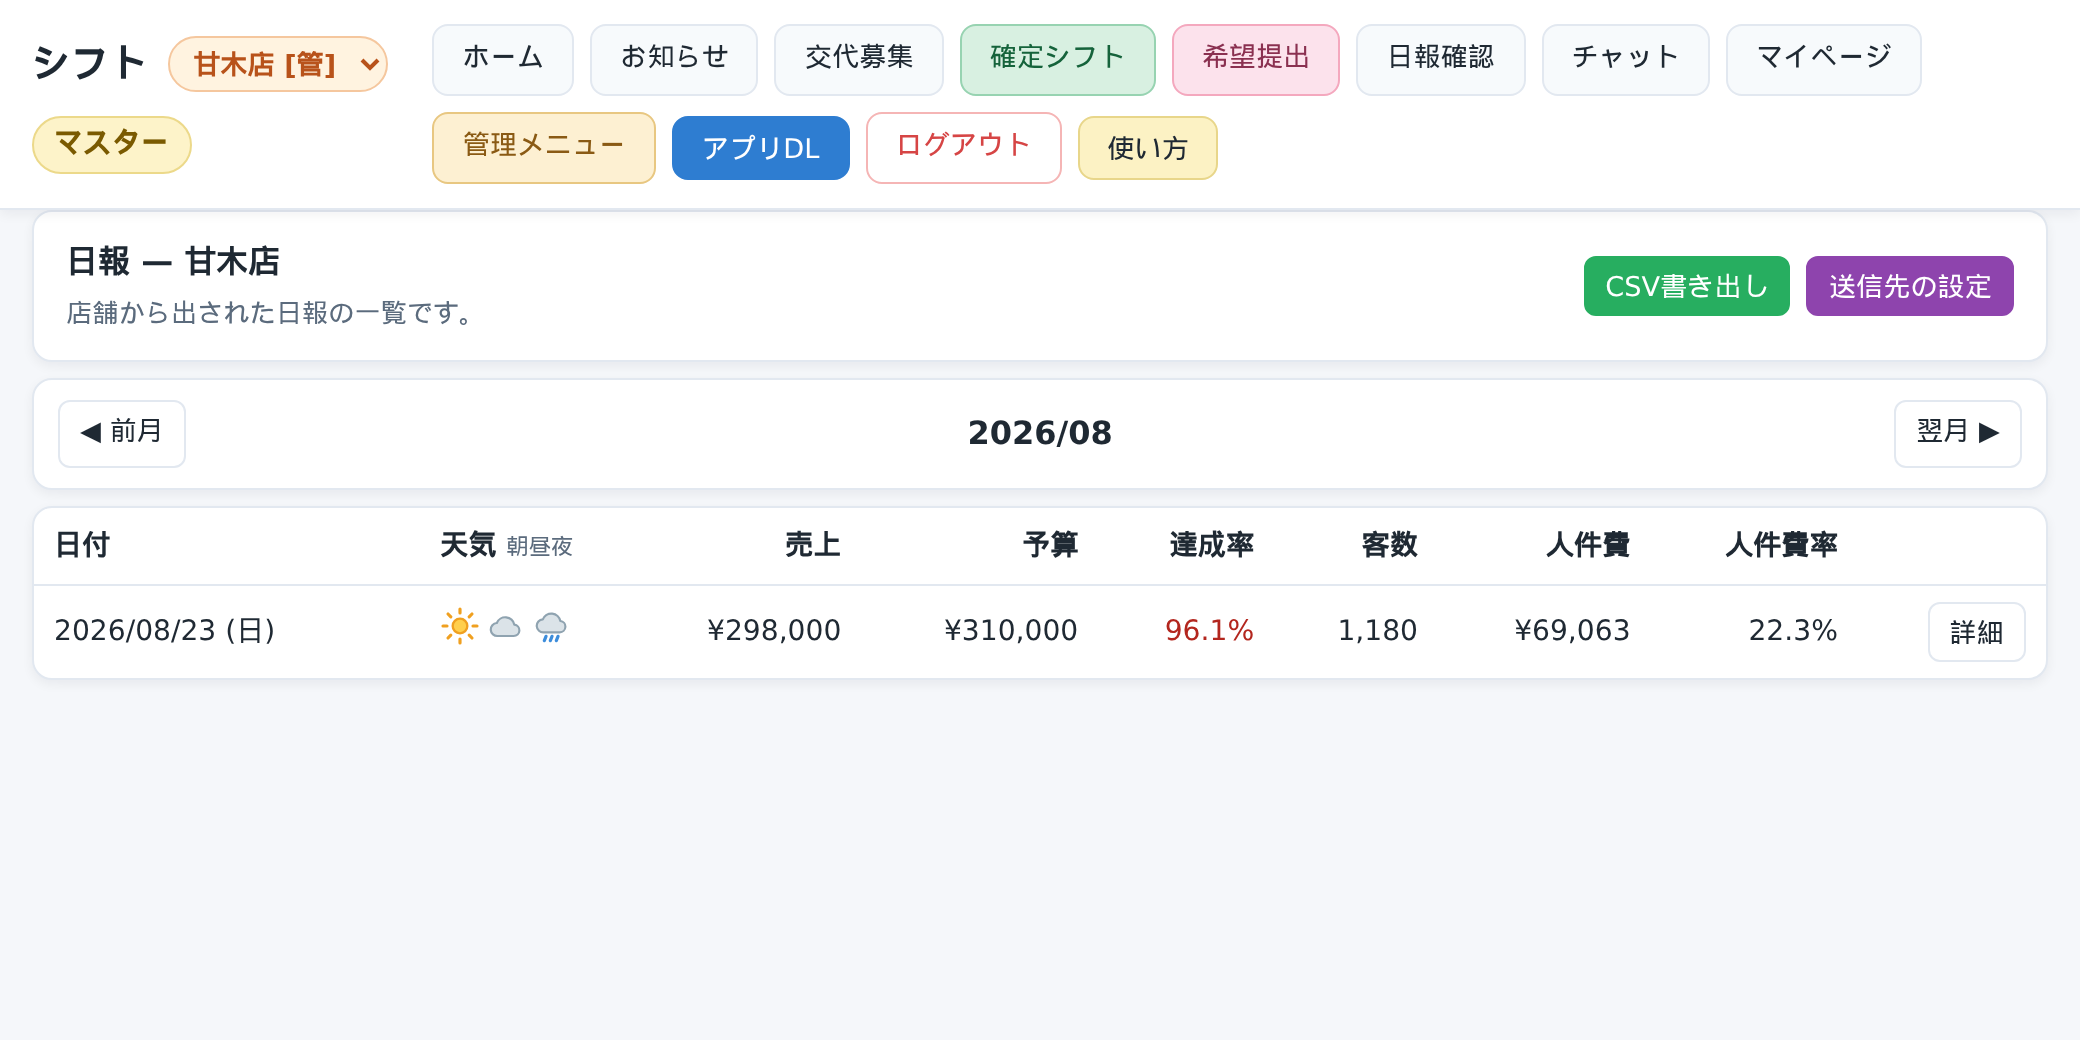Click the 客数 column header

tap(1390, 545)
